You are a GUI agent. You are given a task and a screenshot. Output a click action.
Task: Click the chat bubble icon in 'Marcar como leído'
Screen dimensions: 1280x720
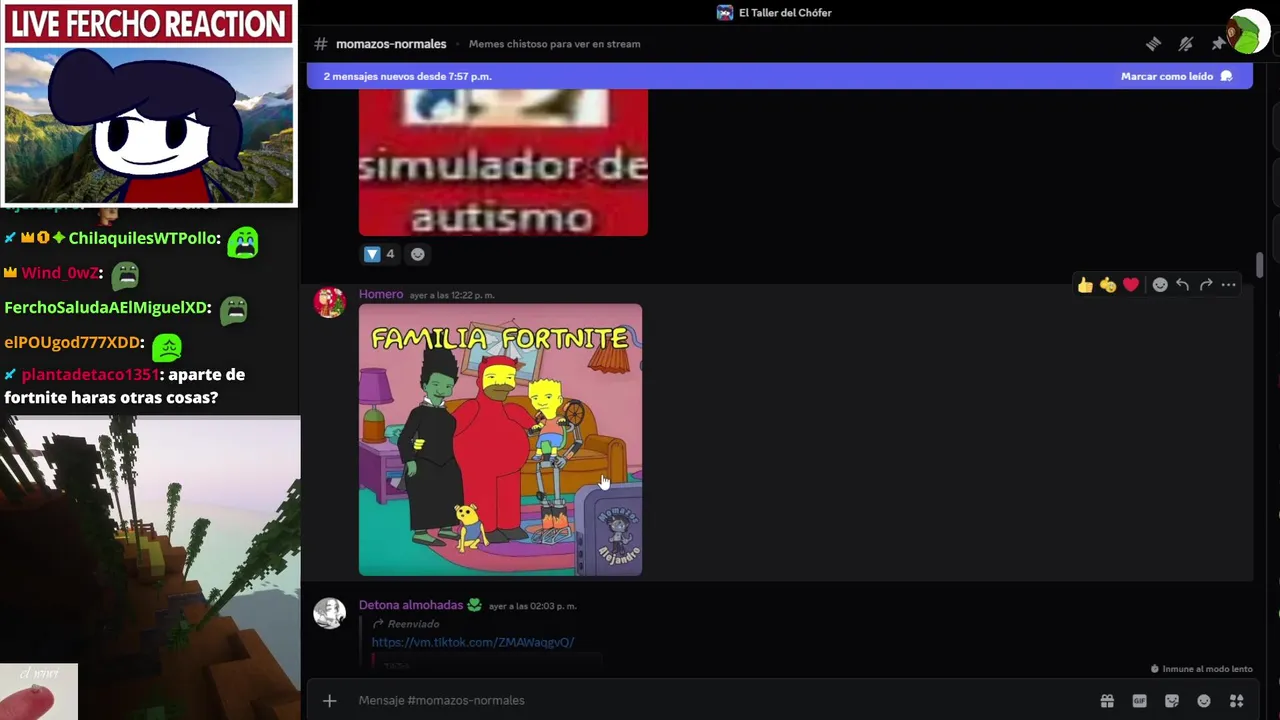coord(1227,76)
